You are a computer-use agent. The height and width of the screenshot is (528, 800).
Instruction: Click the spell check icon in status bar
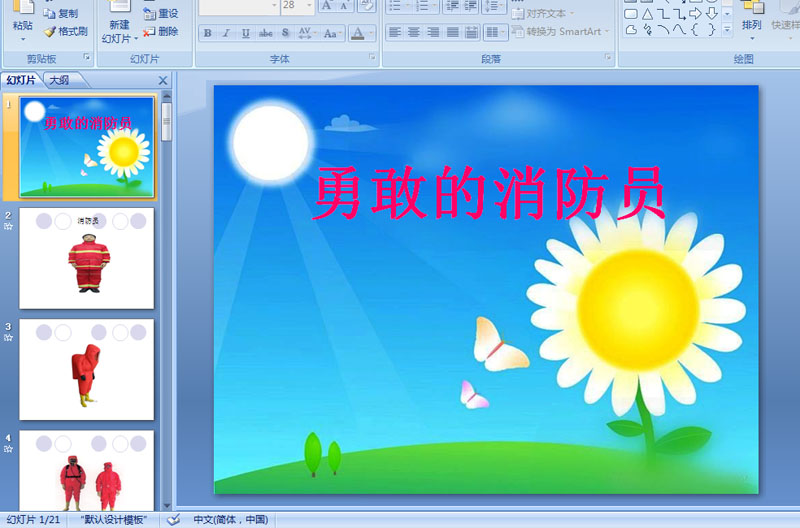[x=173, y=519]
